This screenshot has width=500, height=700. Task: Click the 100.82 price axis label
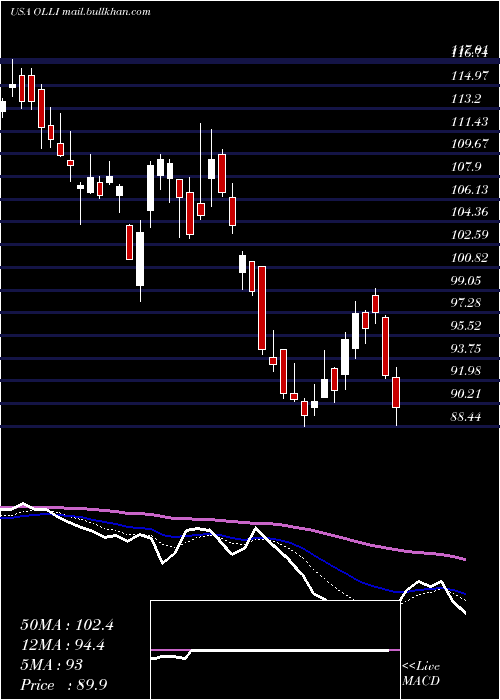[469, 258]
